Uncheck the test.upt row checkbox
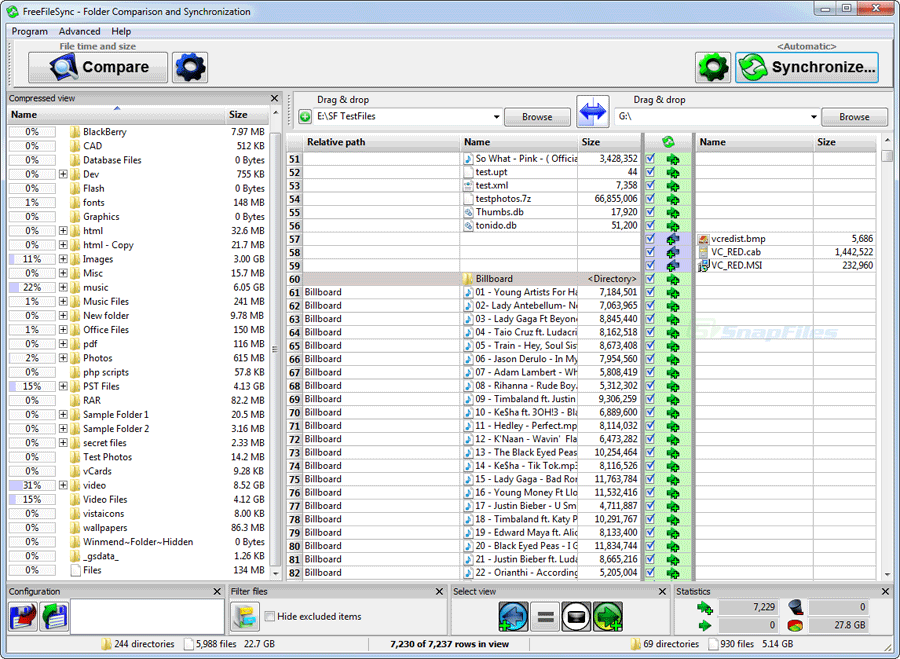 coord(650,172)
